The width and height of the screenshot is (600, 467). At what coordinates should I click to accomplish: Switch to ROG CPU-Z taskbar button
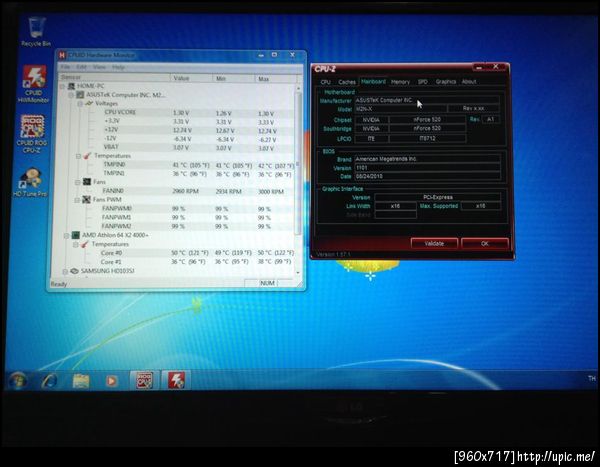click(144, 380)
